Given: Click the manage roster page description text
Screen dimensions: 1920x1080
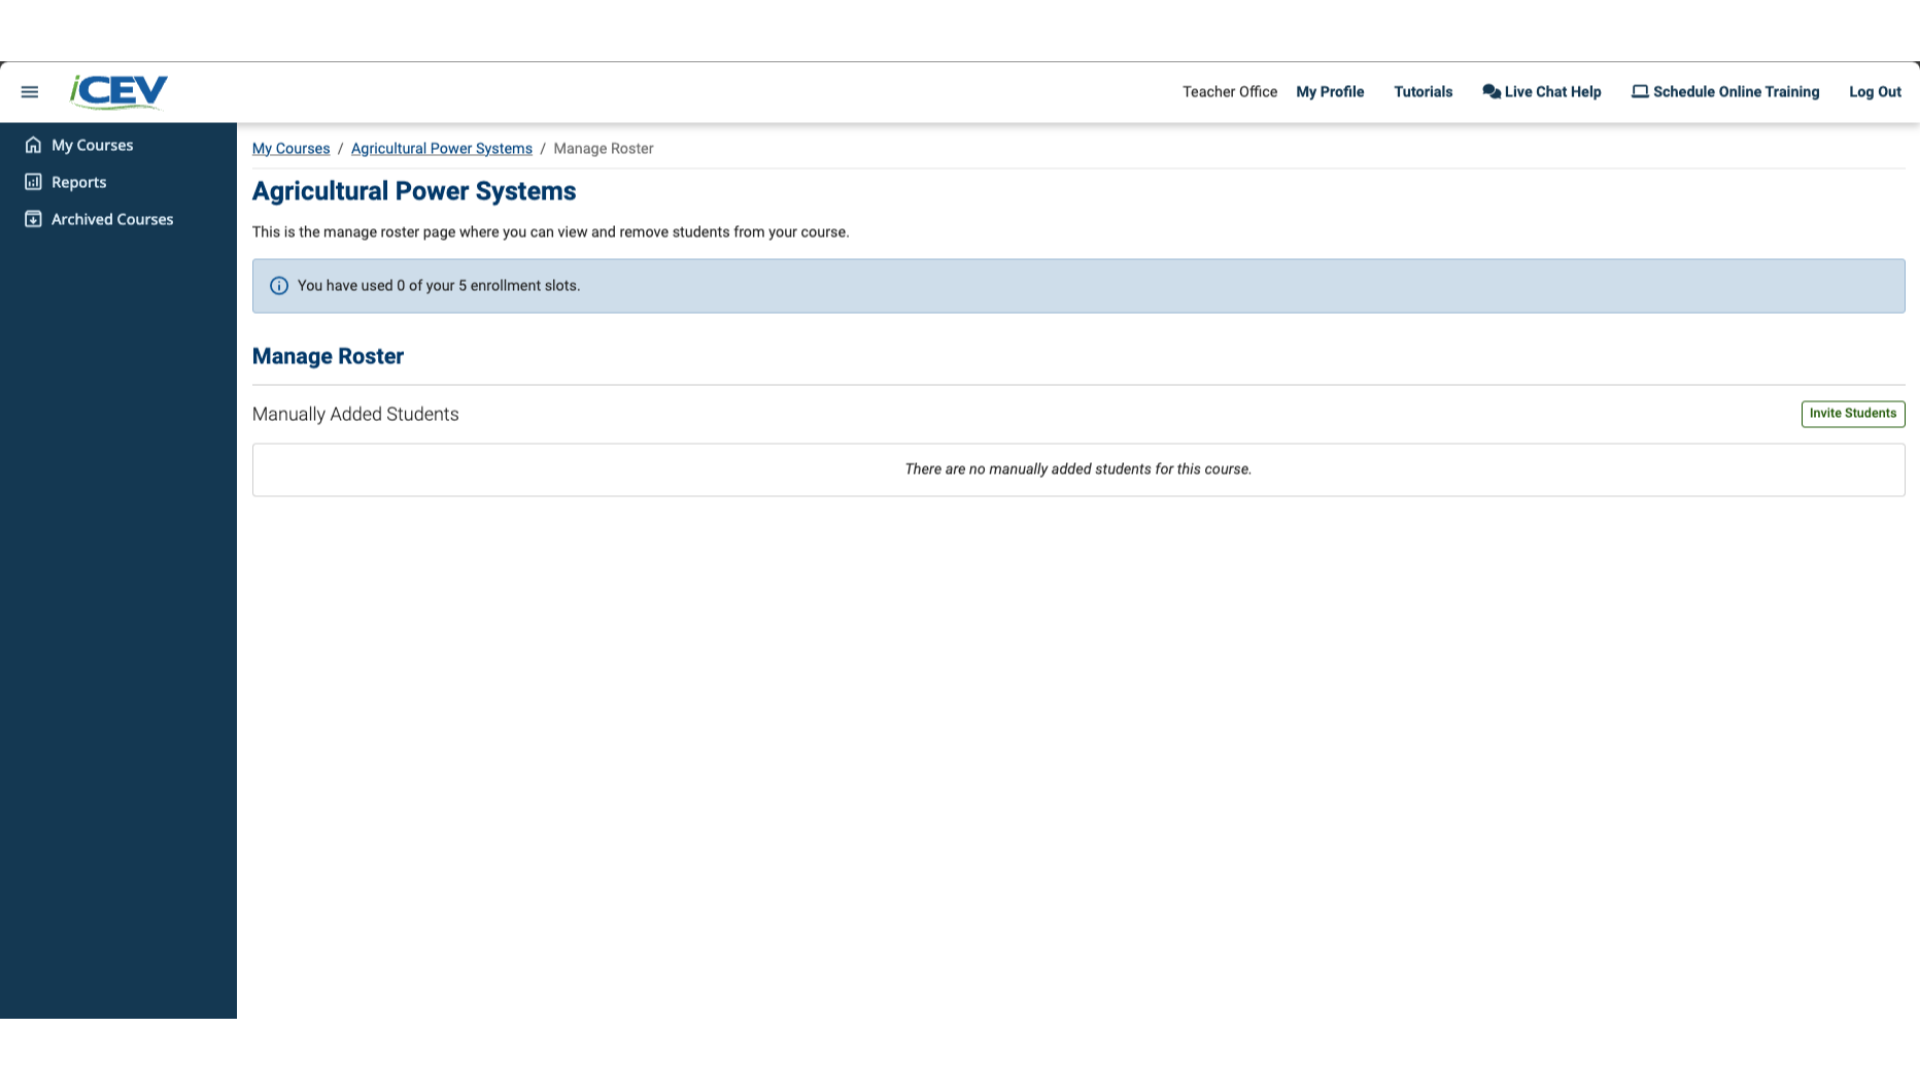Looking at the screenshot, I should coord(550,232).
